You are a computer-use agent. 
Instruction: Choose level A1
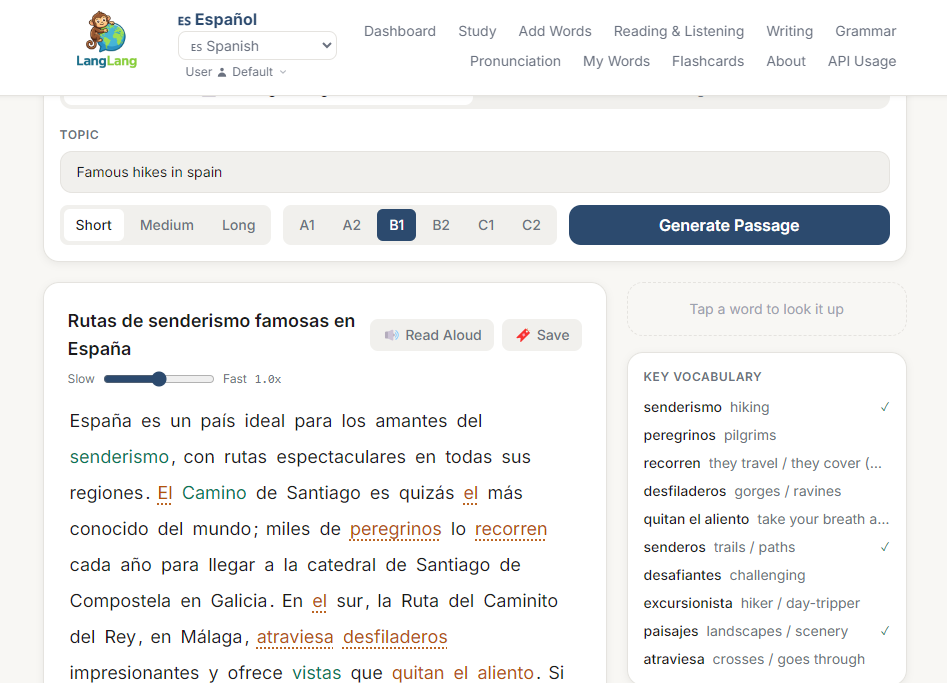tap(307, 225)
